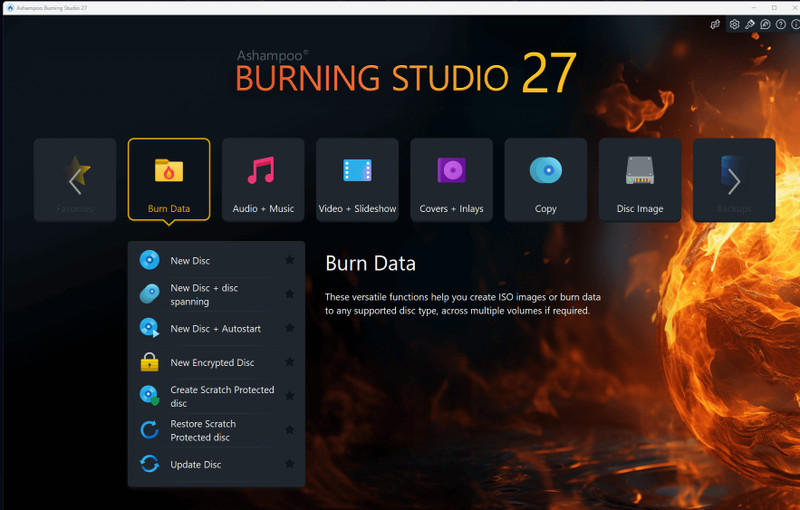Star the New Disc + disc spanning entry
Screen dimensions: 800x510
[290, 294]
